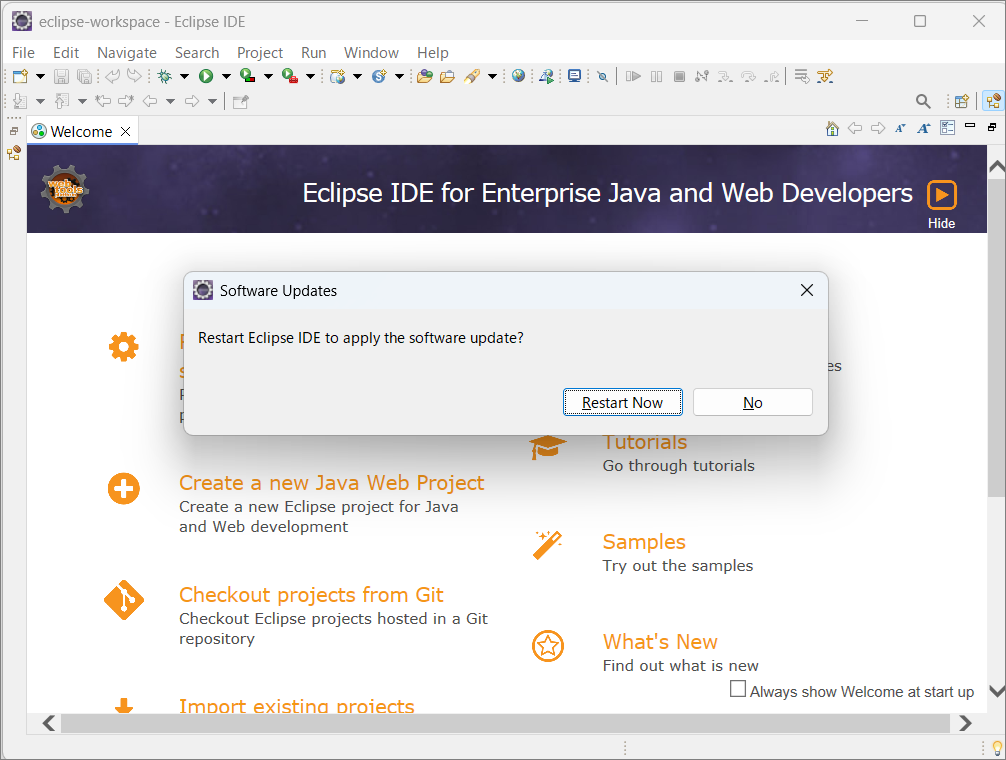Viewport: 1006px width, 760px height.
Task: Open the Window menu
Action: point(371,53)
